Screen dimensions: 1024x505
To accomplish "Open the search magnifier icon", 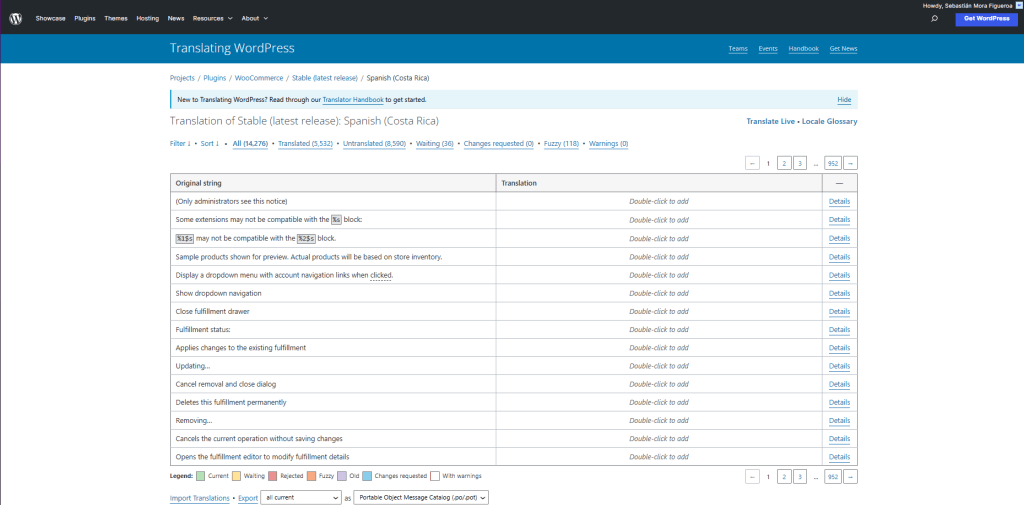I will [934, 18].
